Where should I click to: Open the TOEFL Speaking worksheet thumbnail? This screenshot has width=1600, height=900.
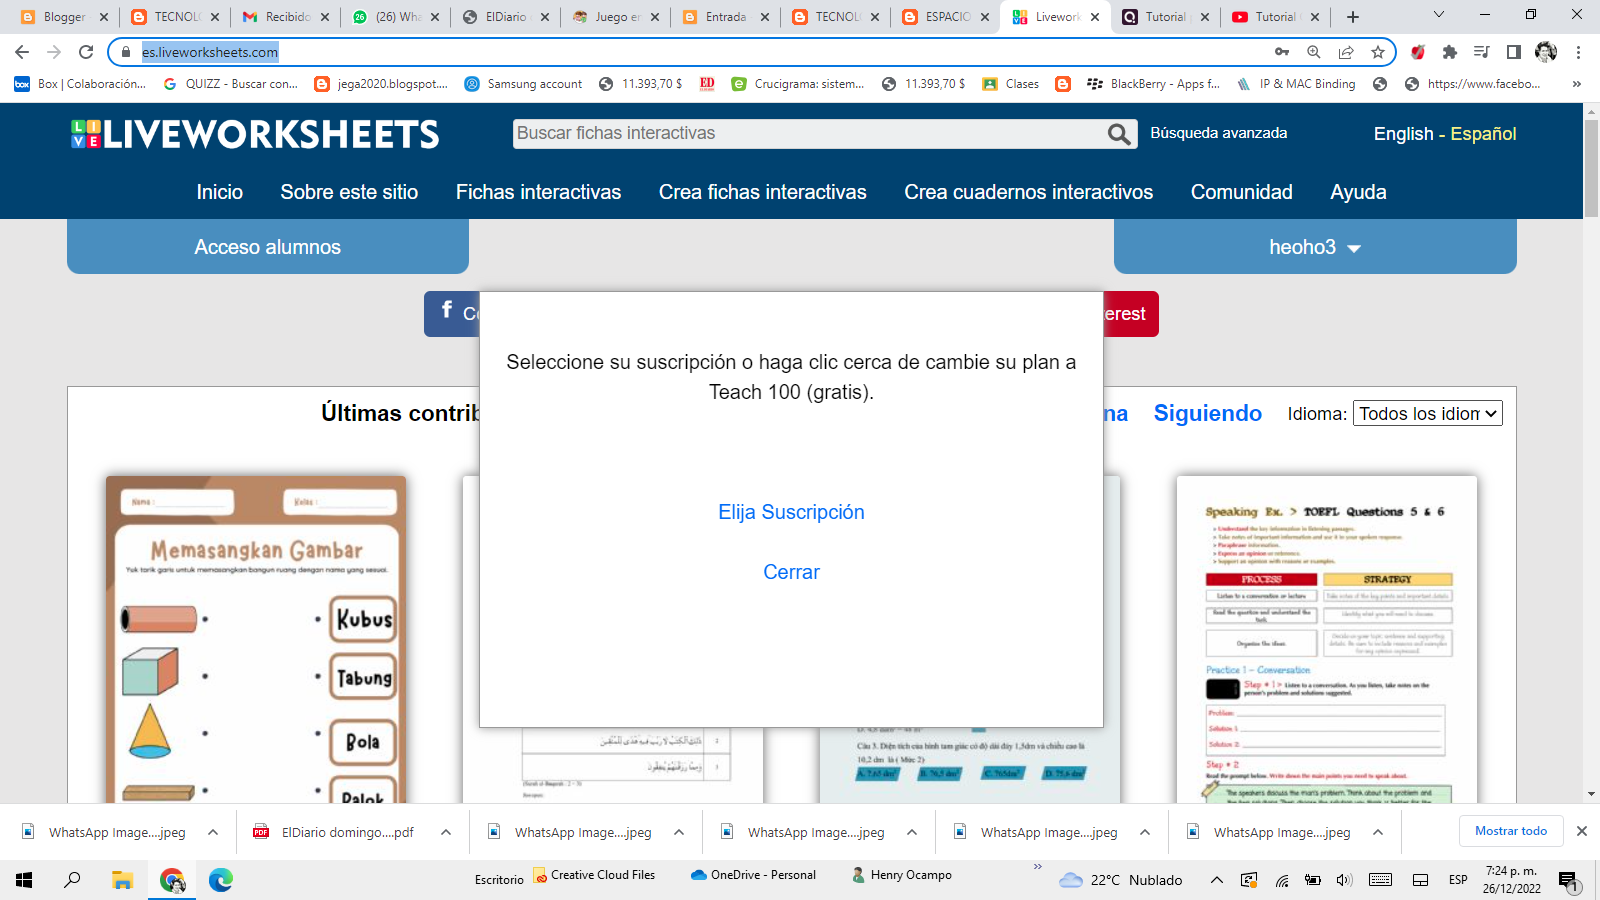1327,639
